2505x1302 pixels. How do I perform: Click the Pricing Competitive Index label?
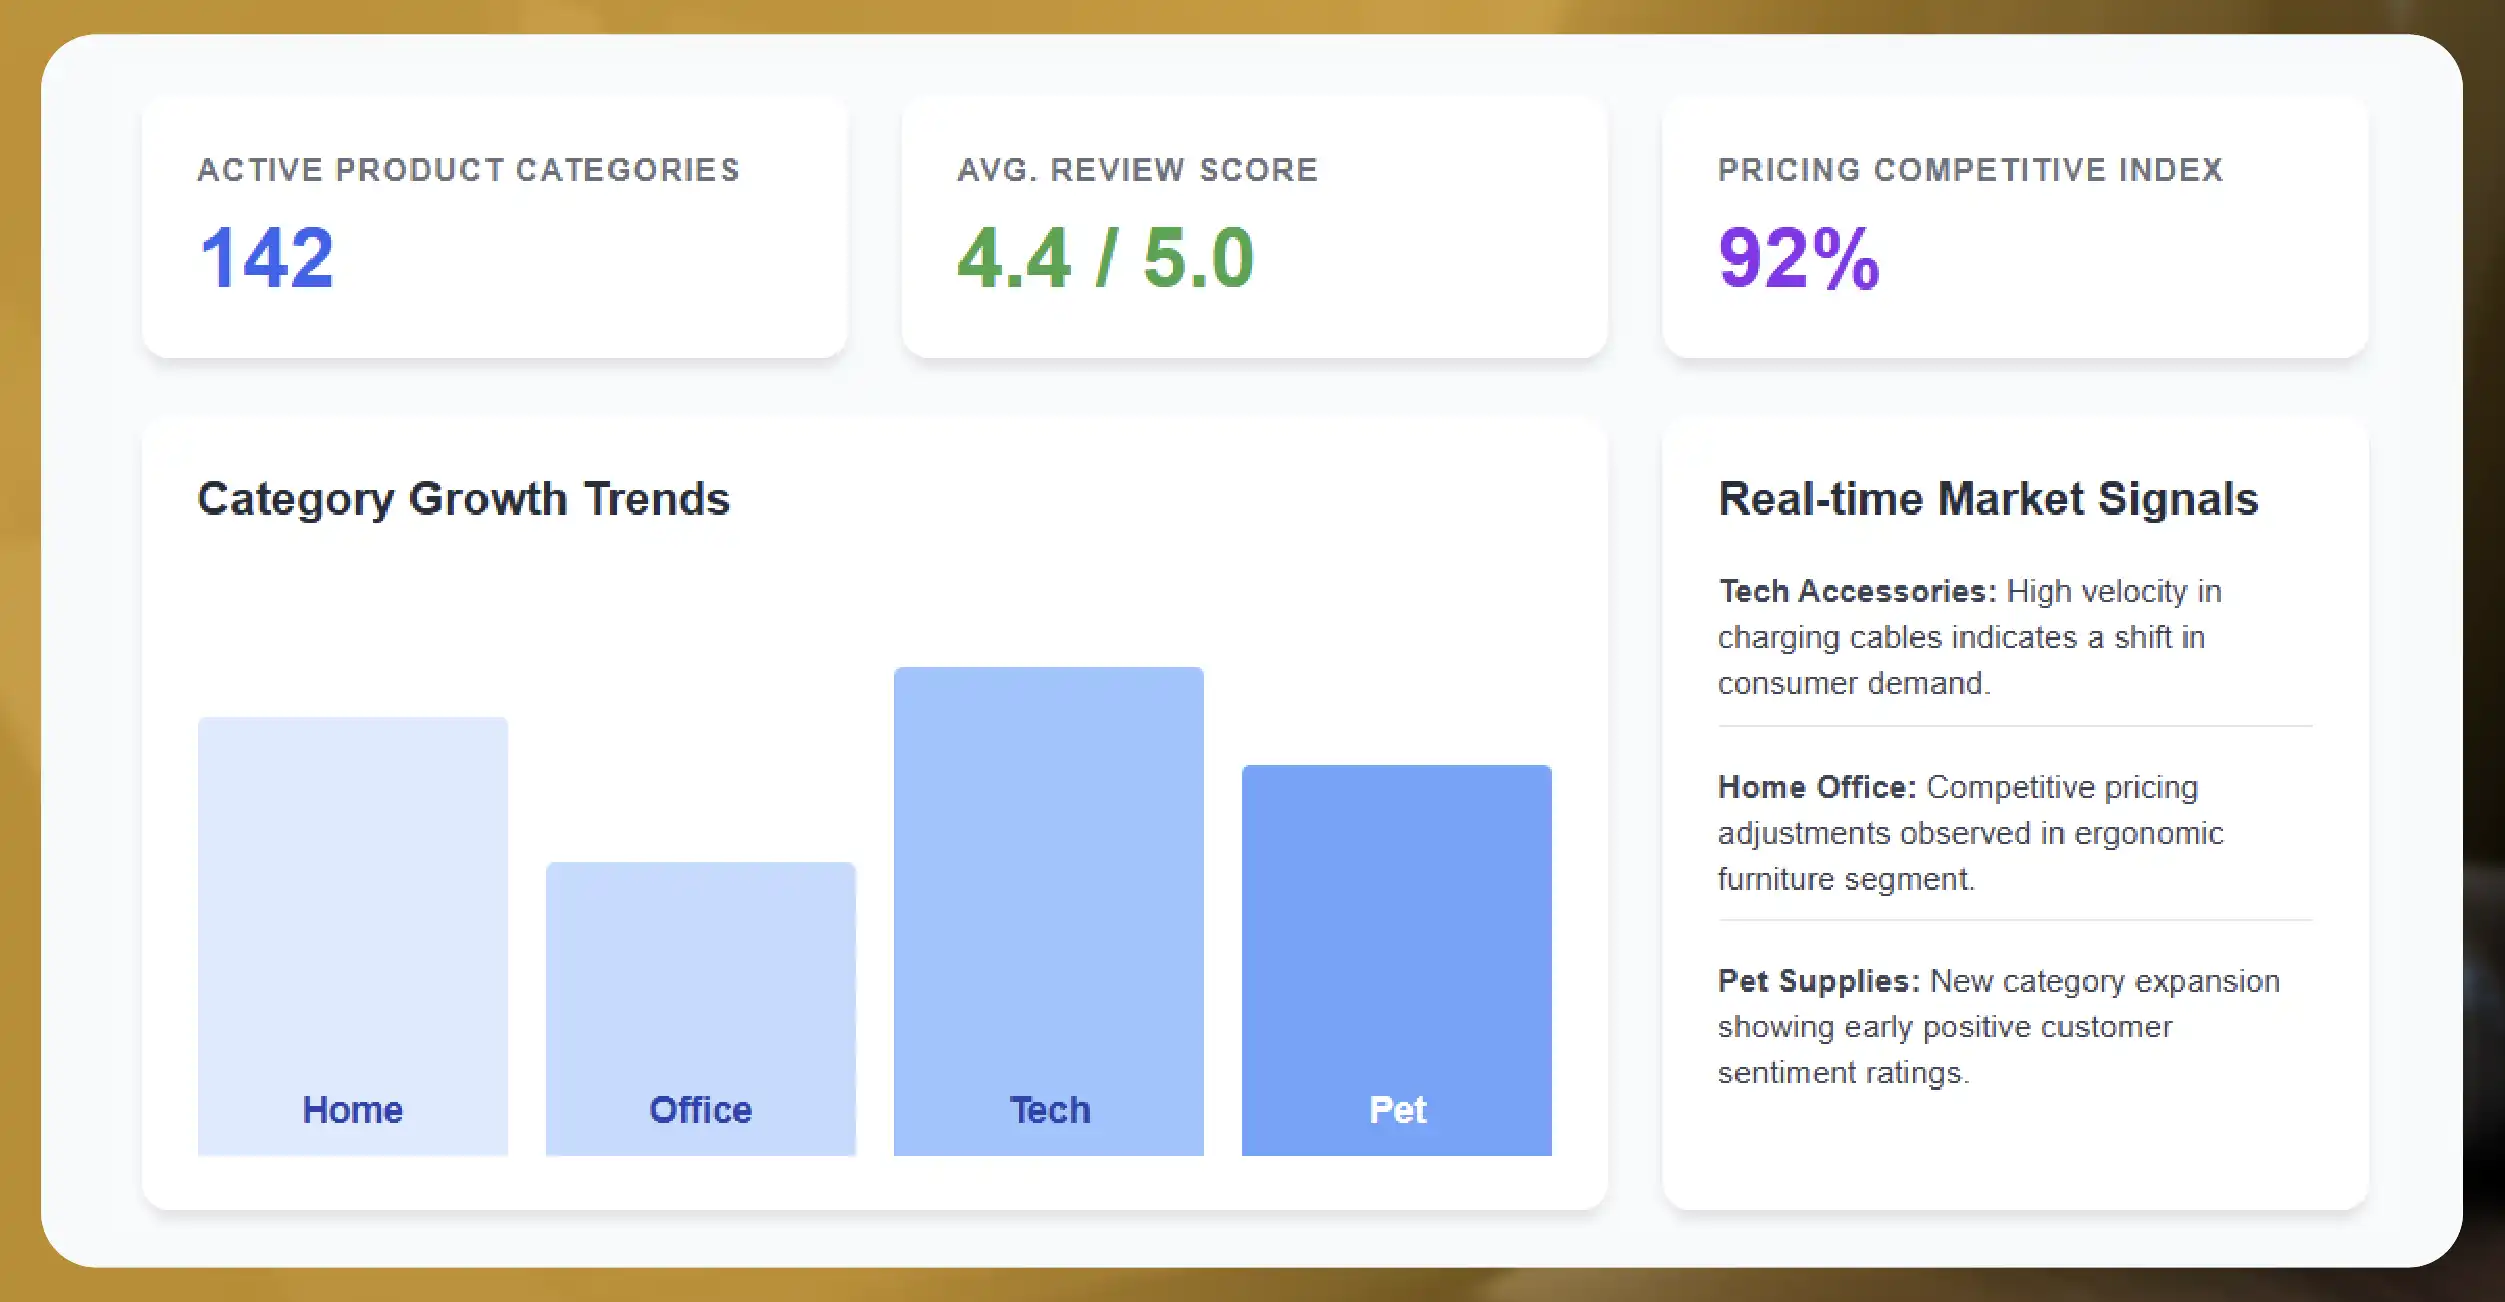1970,170
